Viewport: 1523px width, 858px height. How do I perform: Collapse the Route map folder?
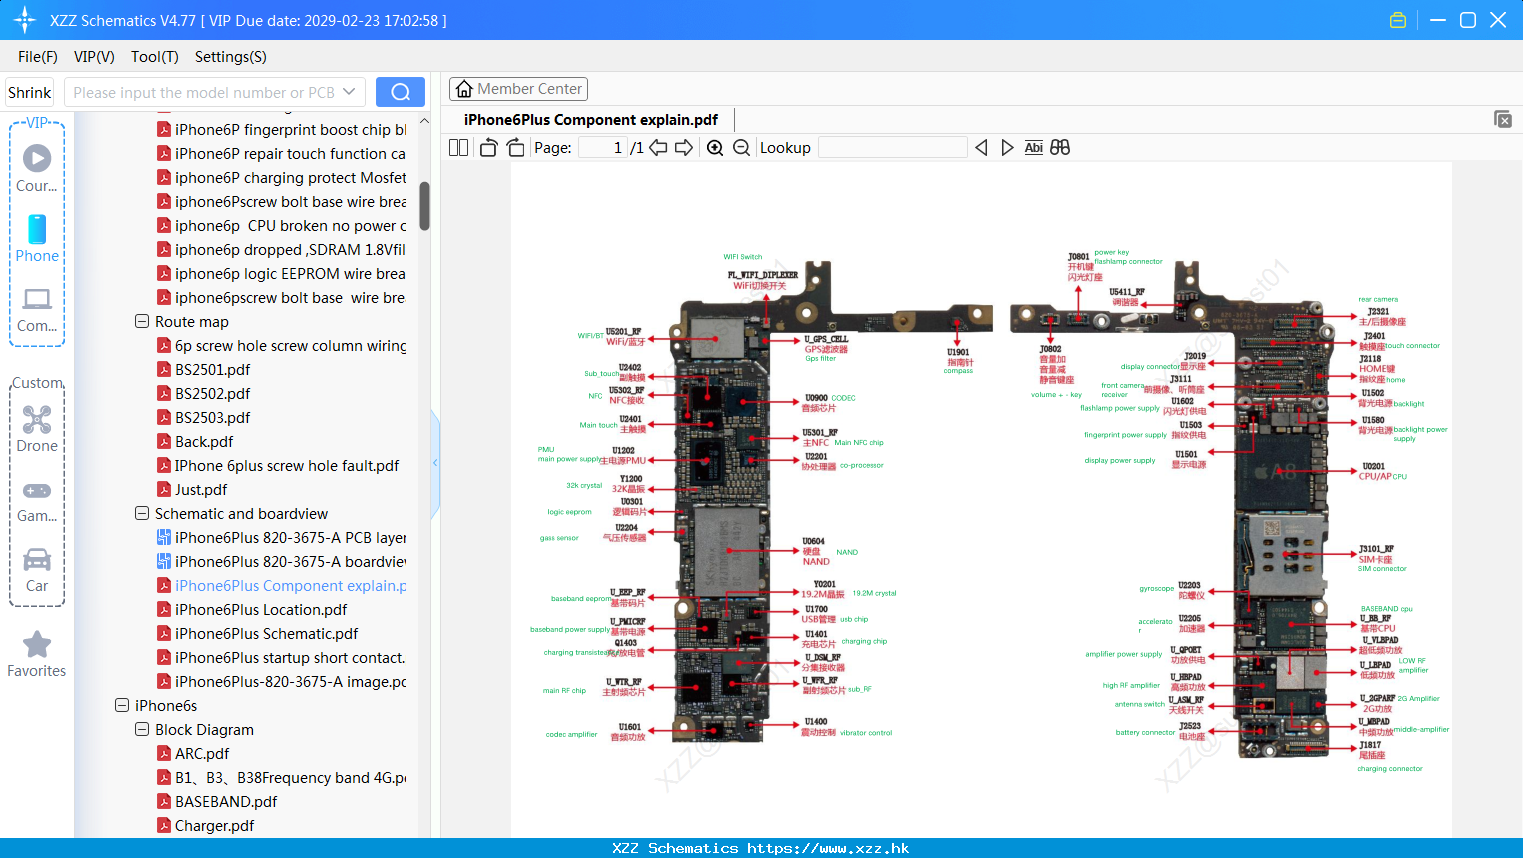point(141,322)
